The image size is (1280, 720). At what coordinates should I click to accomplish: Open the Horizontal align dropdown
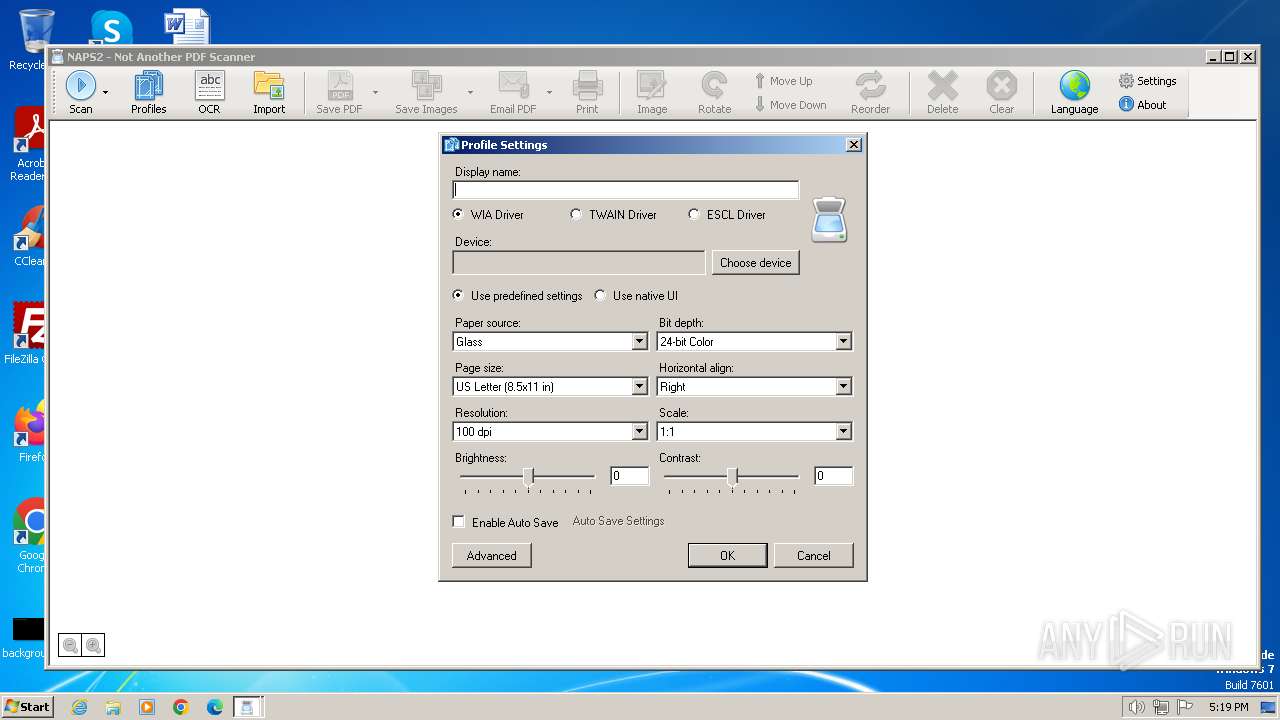coord(754,387)
